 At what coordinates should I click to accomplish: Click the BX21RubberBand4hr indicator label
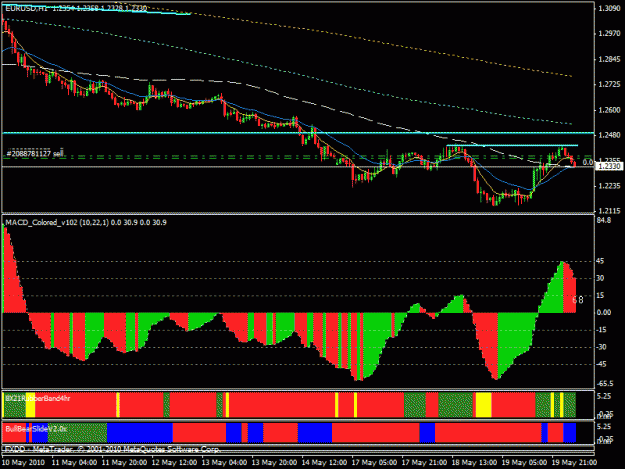(x=38, y=398)
